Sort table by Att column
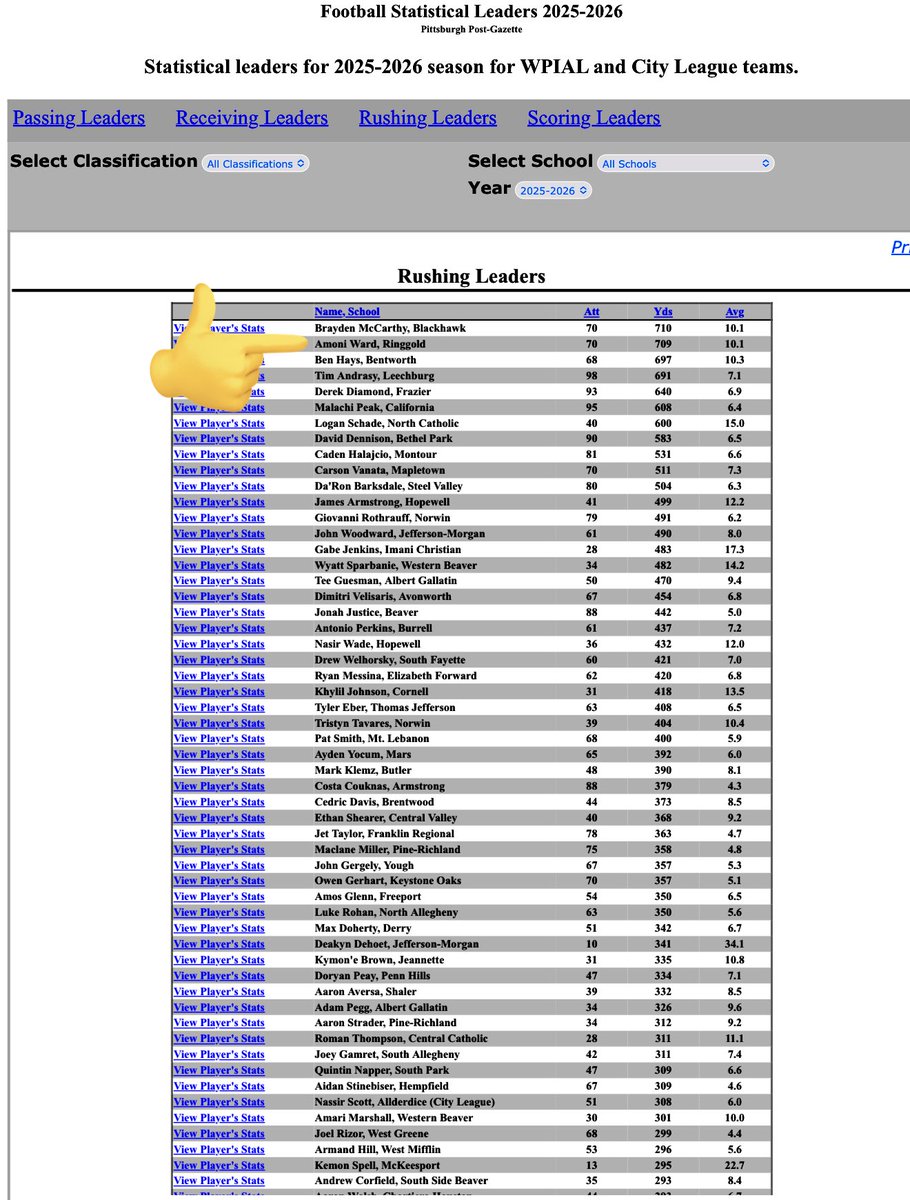Image resolution: width=910 pixels, height=1200 pixels. [592, 312]
